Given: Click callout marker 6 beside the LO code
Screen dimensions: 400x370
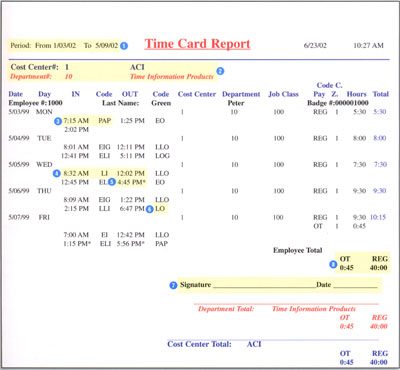Looking at the screenshot, I should (150, 209).
